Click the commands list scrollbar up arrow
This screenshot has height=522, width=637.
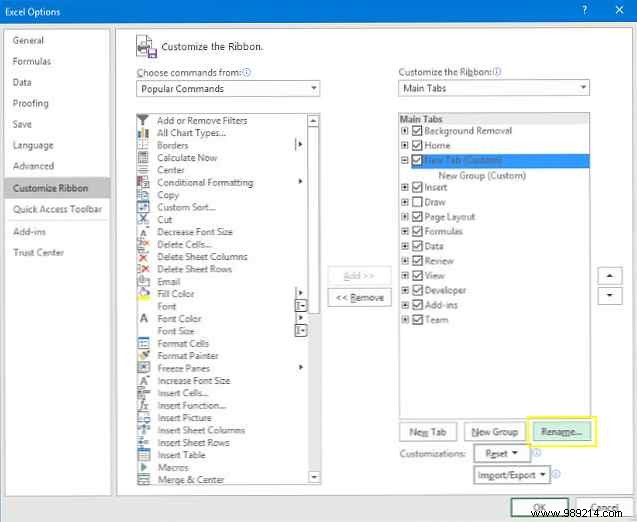coord(313,121)
